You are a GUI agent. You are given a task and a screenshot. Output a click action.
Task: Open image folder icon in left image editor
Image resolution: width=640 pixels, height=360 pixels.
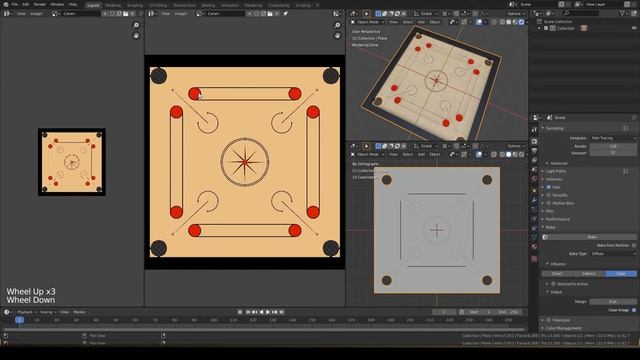point(125,13)
